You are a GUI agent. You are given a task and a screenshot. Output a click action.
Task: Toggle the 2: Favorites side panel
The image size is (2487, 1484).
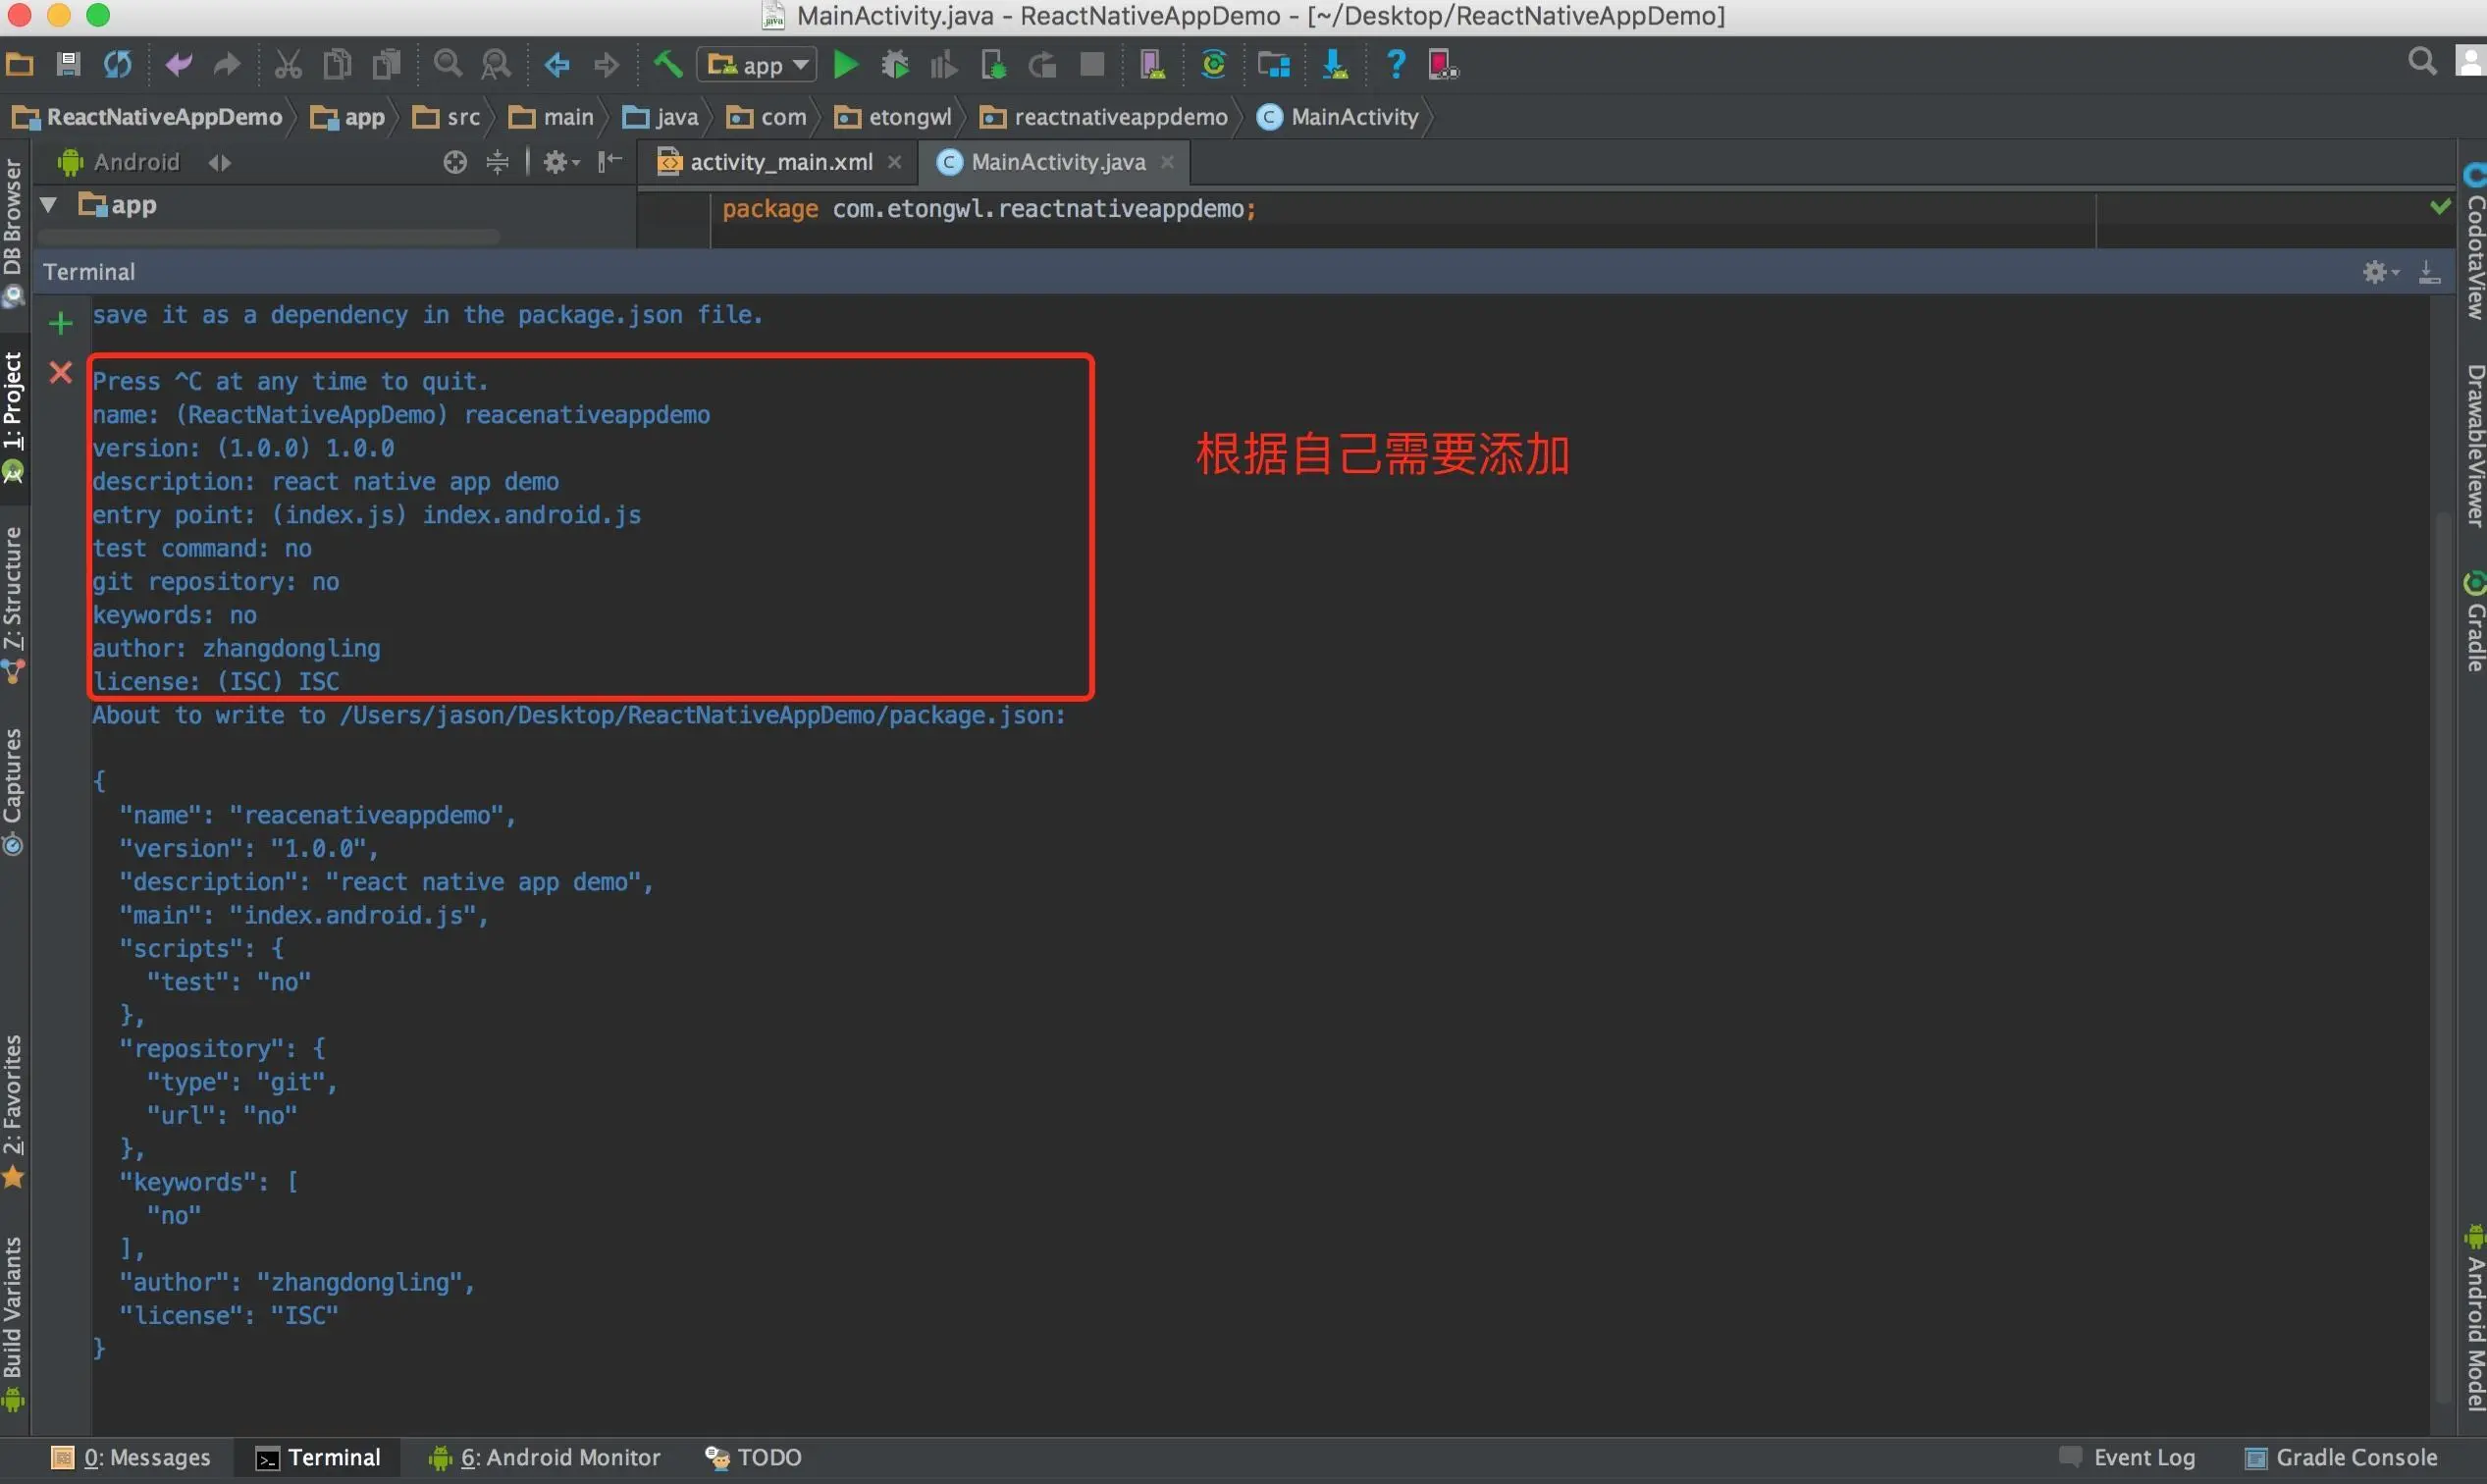coord(13,1111)
